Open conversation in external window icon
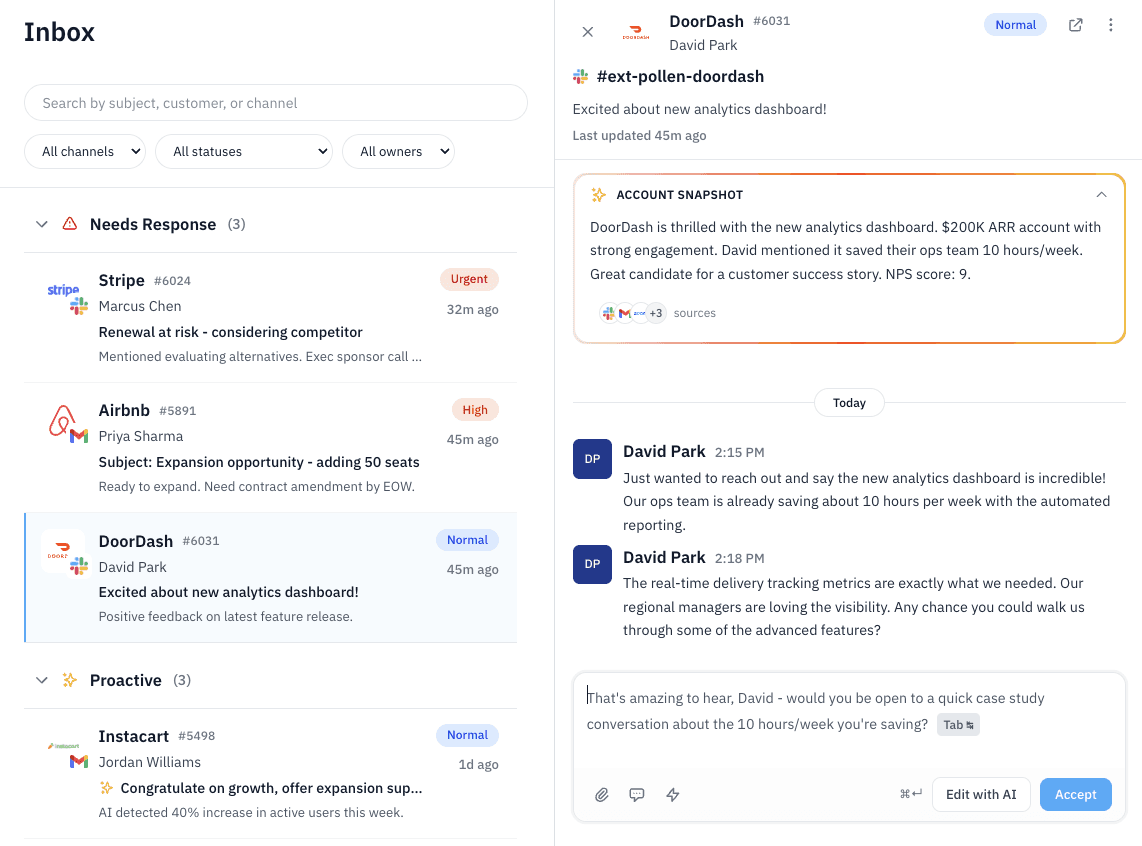Viewport: 1142px width, 846px height. point(1075,25)
